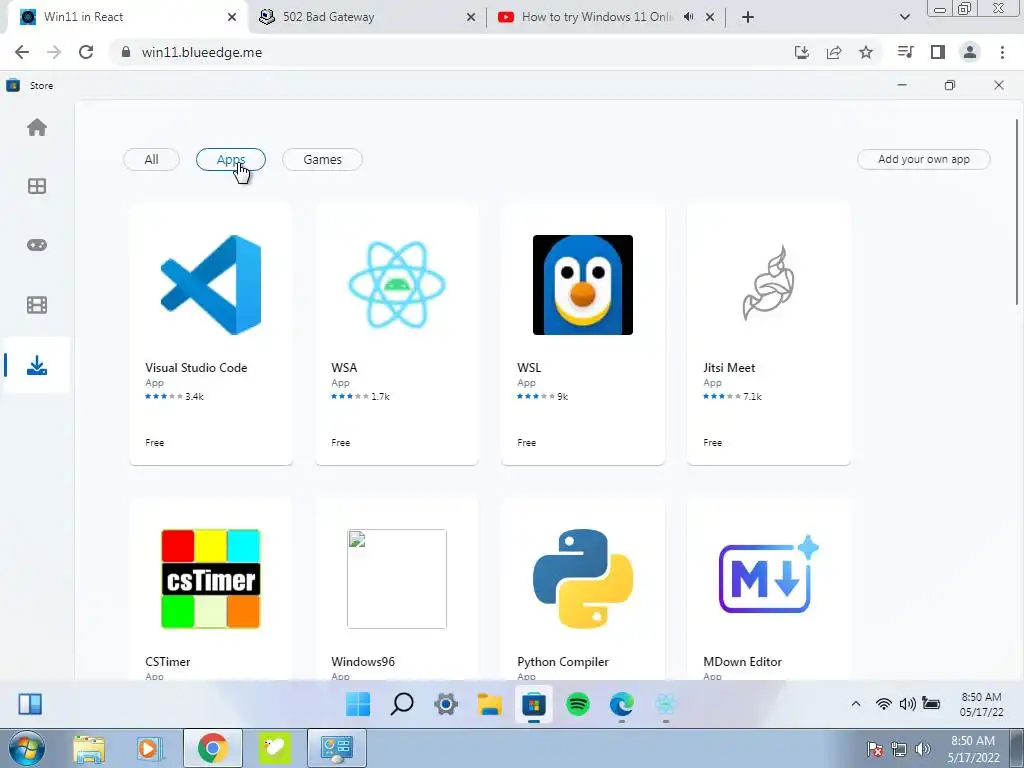
Task: Open Chrome profile avatar
Action: click(970, 52)
